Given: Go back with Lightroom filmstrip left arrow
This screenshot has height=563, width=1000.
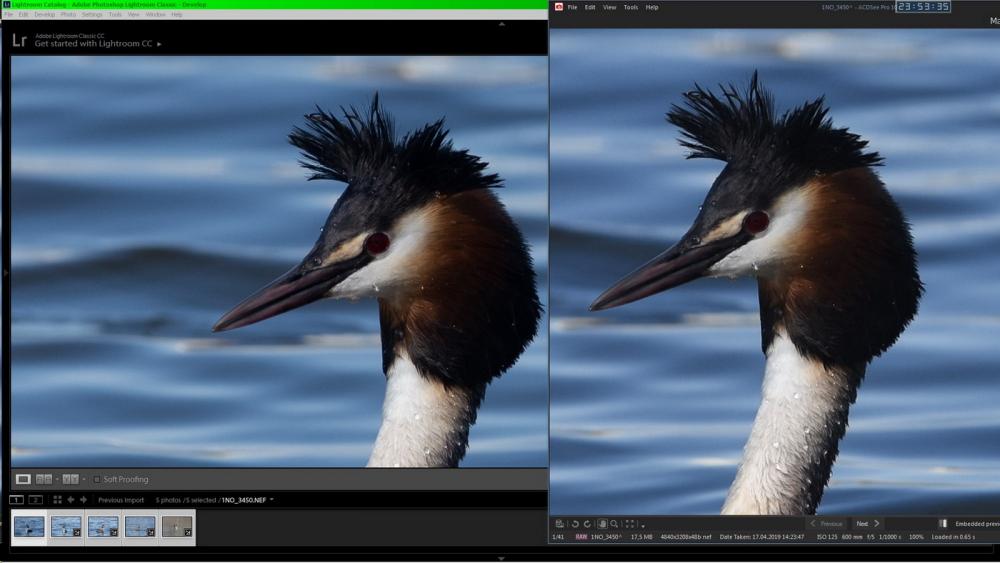Looking at the screenshot, I should click(71, 500).
